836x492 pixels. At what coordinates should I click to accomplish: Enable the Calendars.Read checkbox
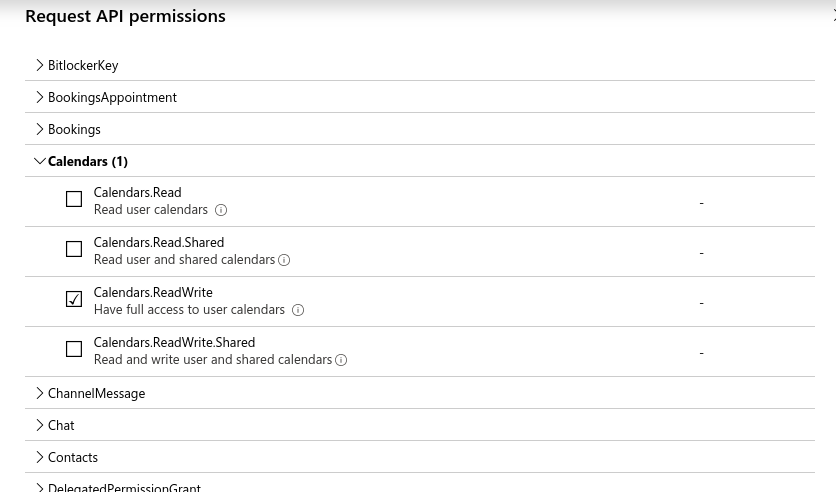74,199
